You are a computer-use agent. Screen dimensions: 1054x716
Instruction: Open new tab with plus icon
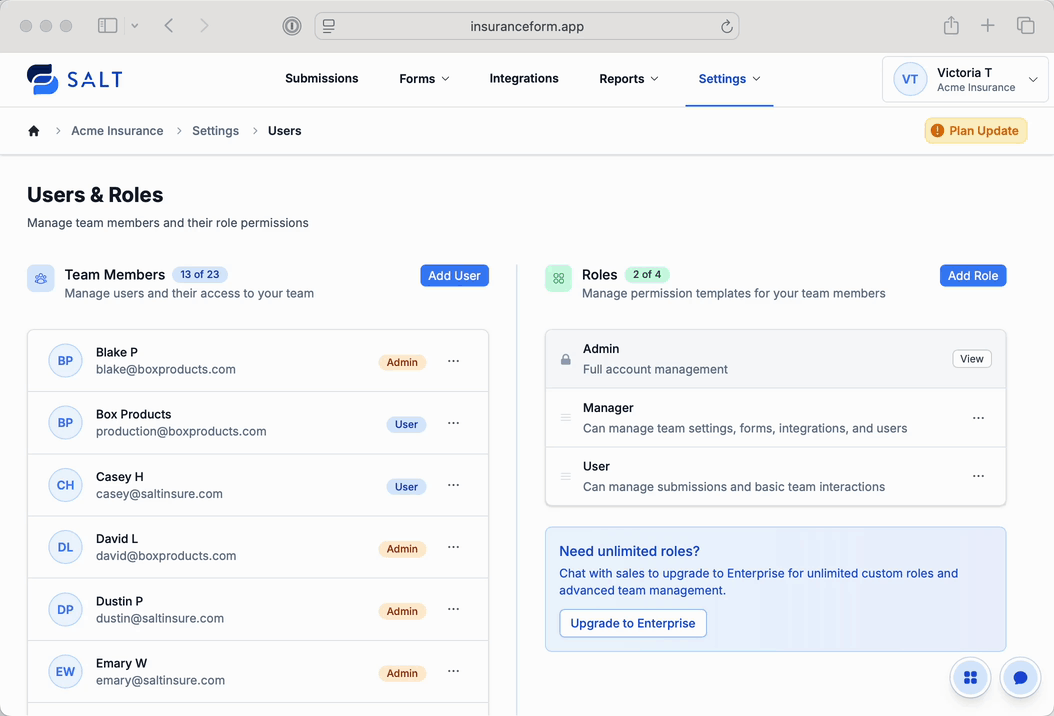[988, 26]
